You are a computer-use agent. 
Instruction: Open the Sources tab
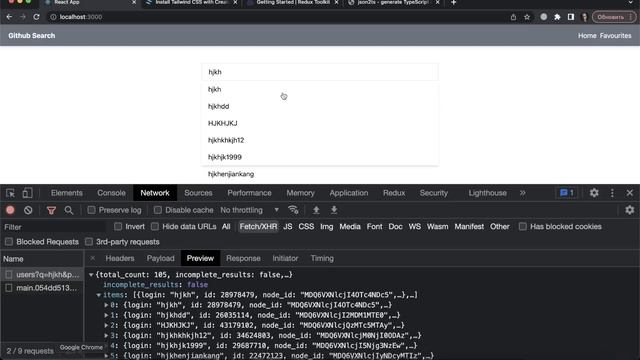point(198,193)
